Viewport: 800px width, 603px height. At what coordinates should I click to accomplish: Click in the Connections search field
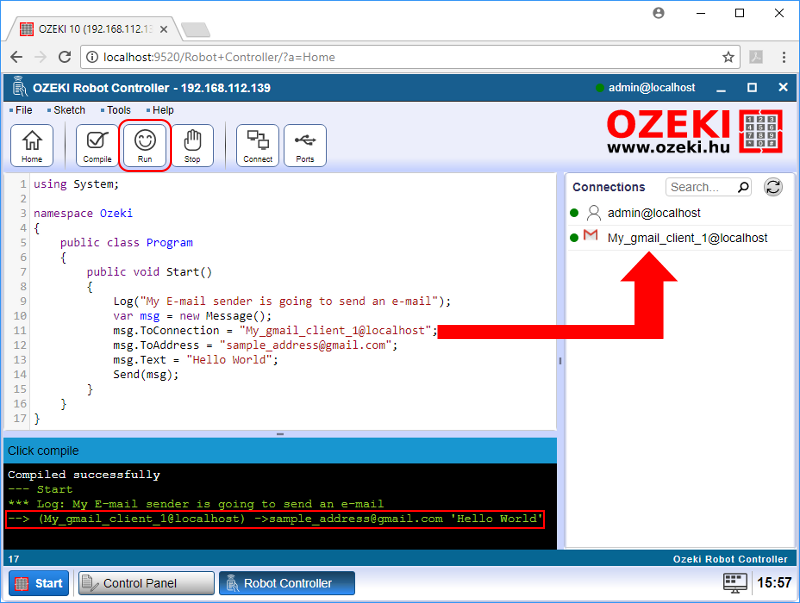(699, 187)
